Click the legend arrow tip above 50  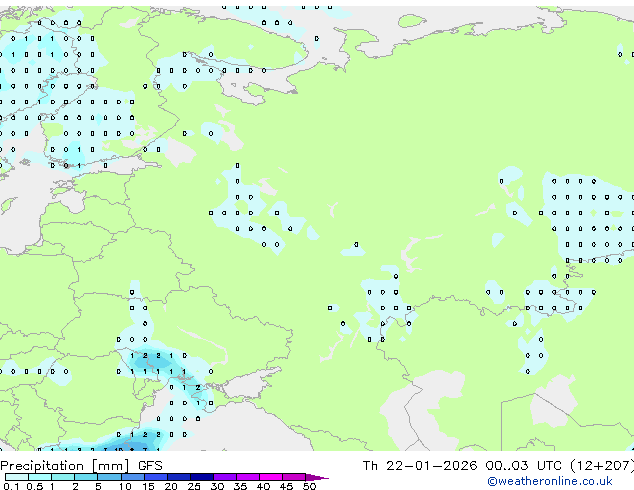point(317,478)
